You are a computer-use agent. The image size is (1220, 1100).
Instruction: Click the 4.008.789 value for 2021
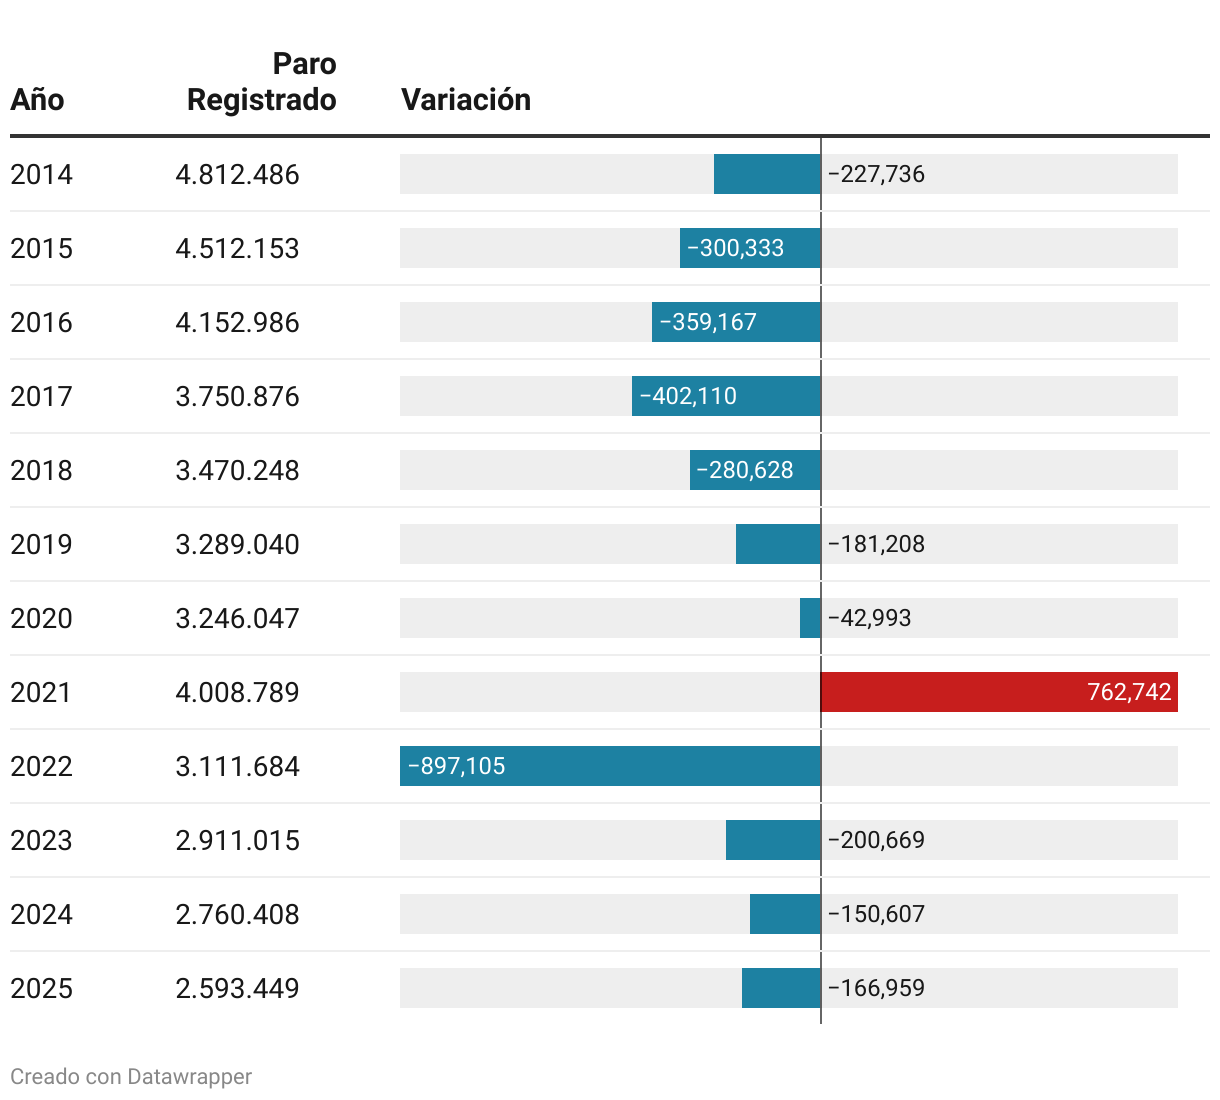[237, 692]
